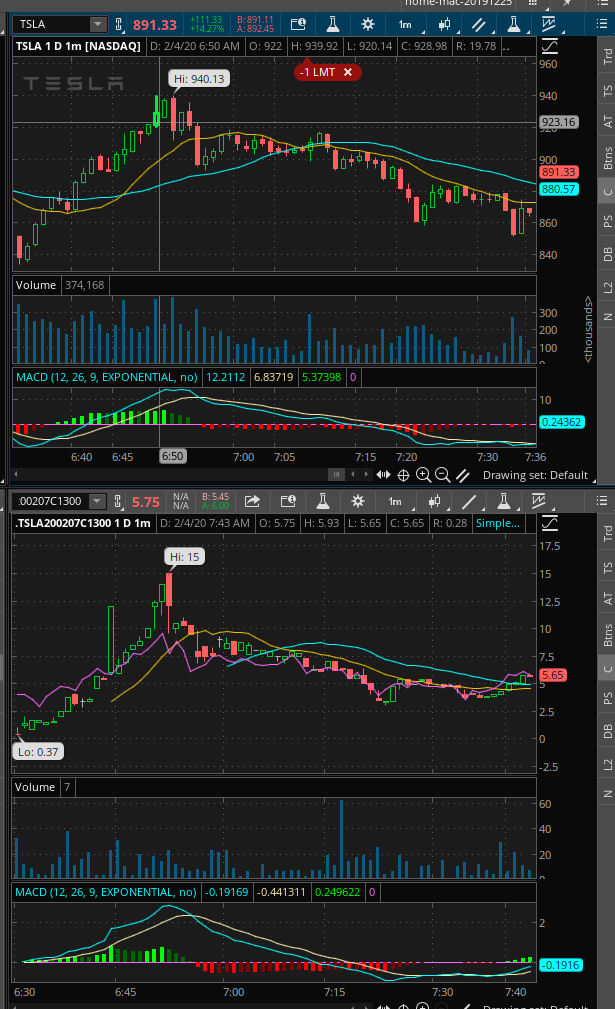Click TSLA symbol input field
Viewport: 615px width, 1009px height.
[51, 24]
